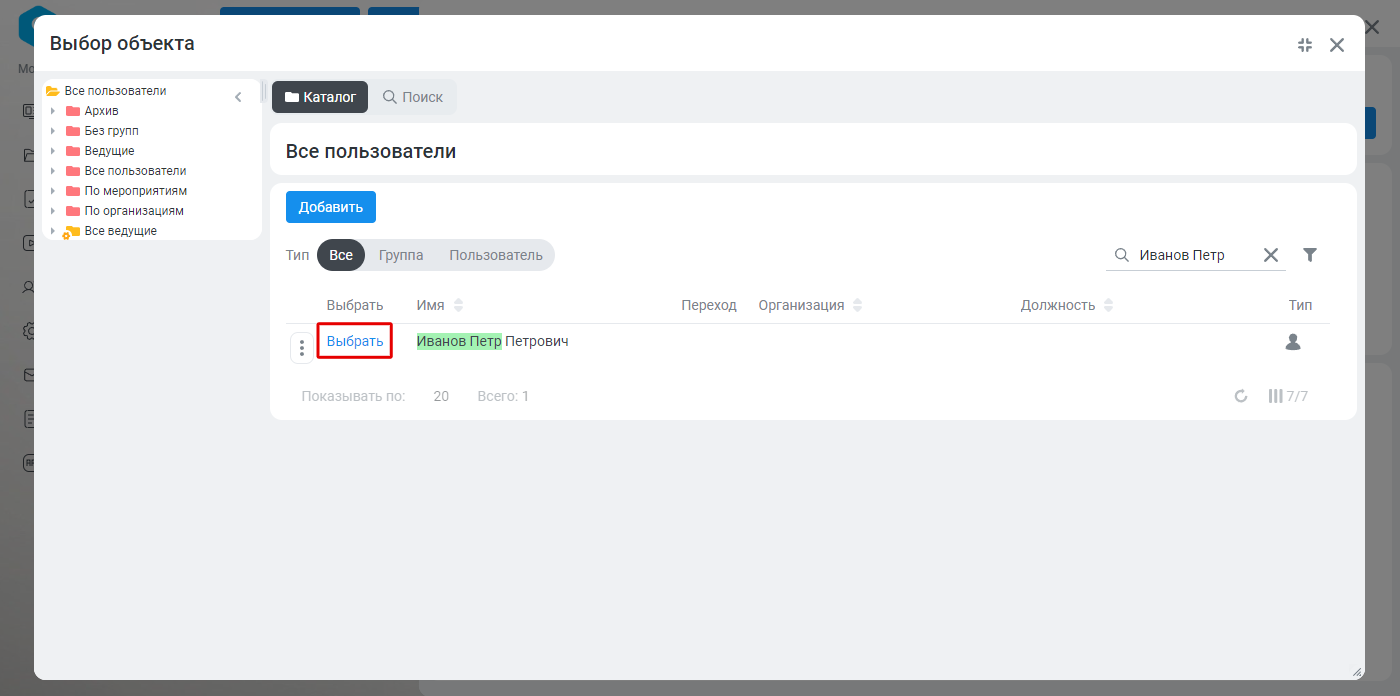
Task: Open row actions menu for Иванов Петр
Action: point(302,348)
